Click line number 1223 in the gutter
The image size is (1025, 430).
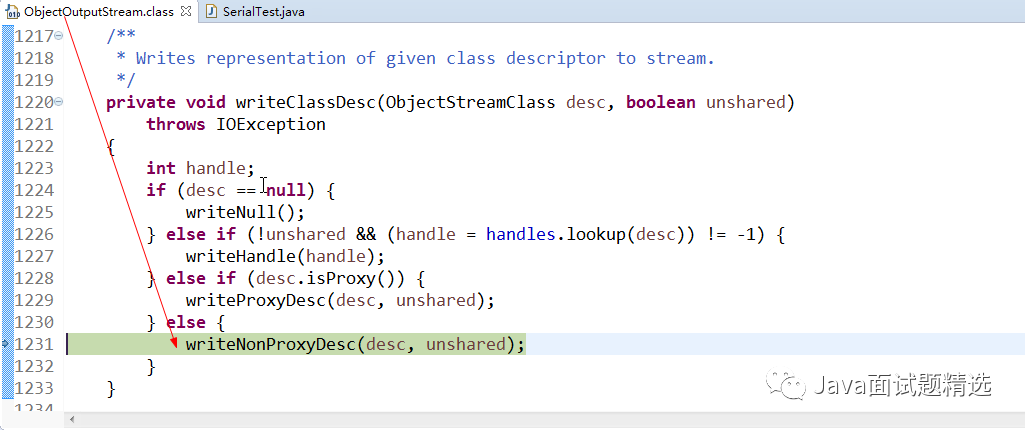click(x=34, y=168)
